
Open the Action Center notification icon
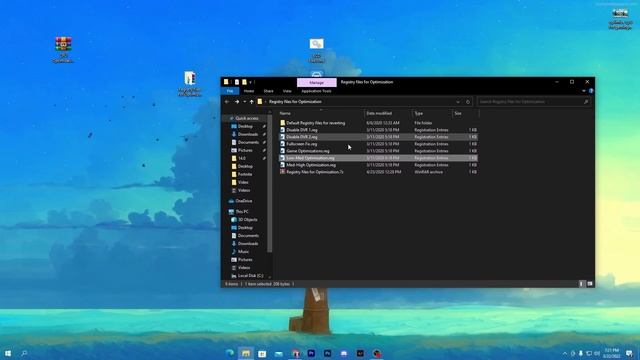629,353
